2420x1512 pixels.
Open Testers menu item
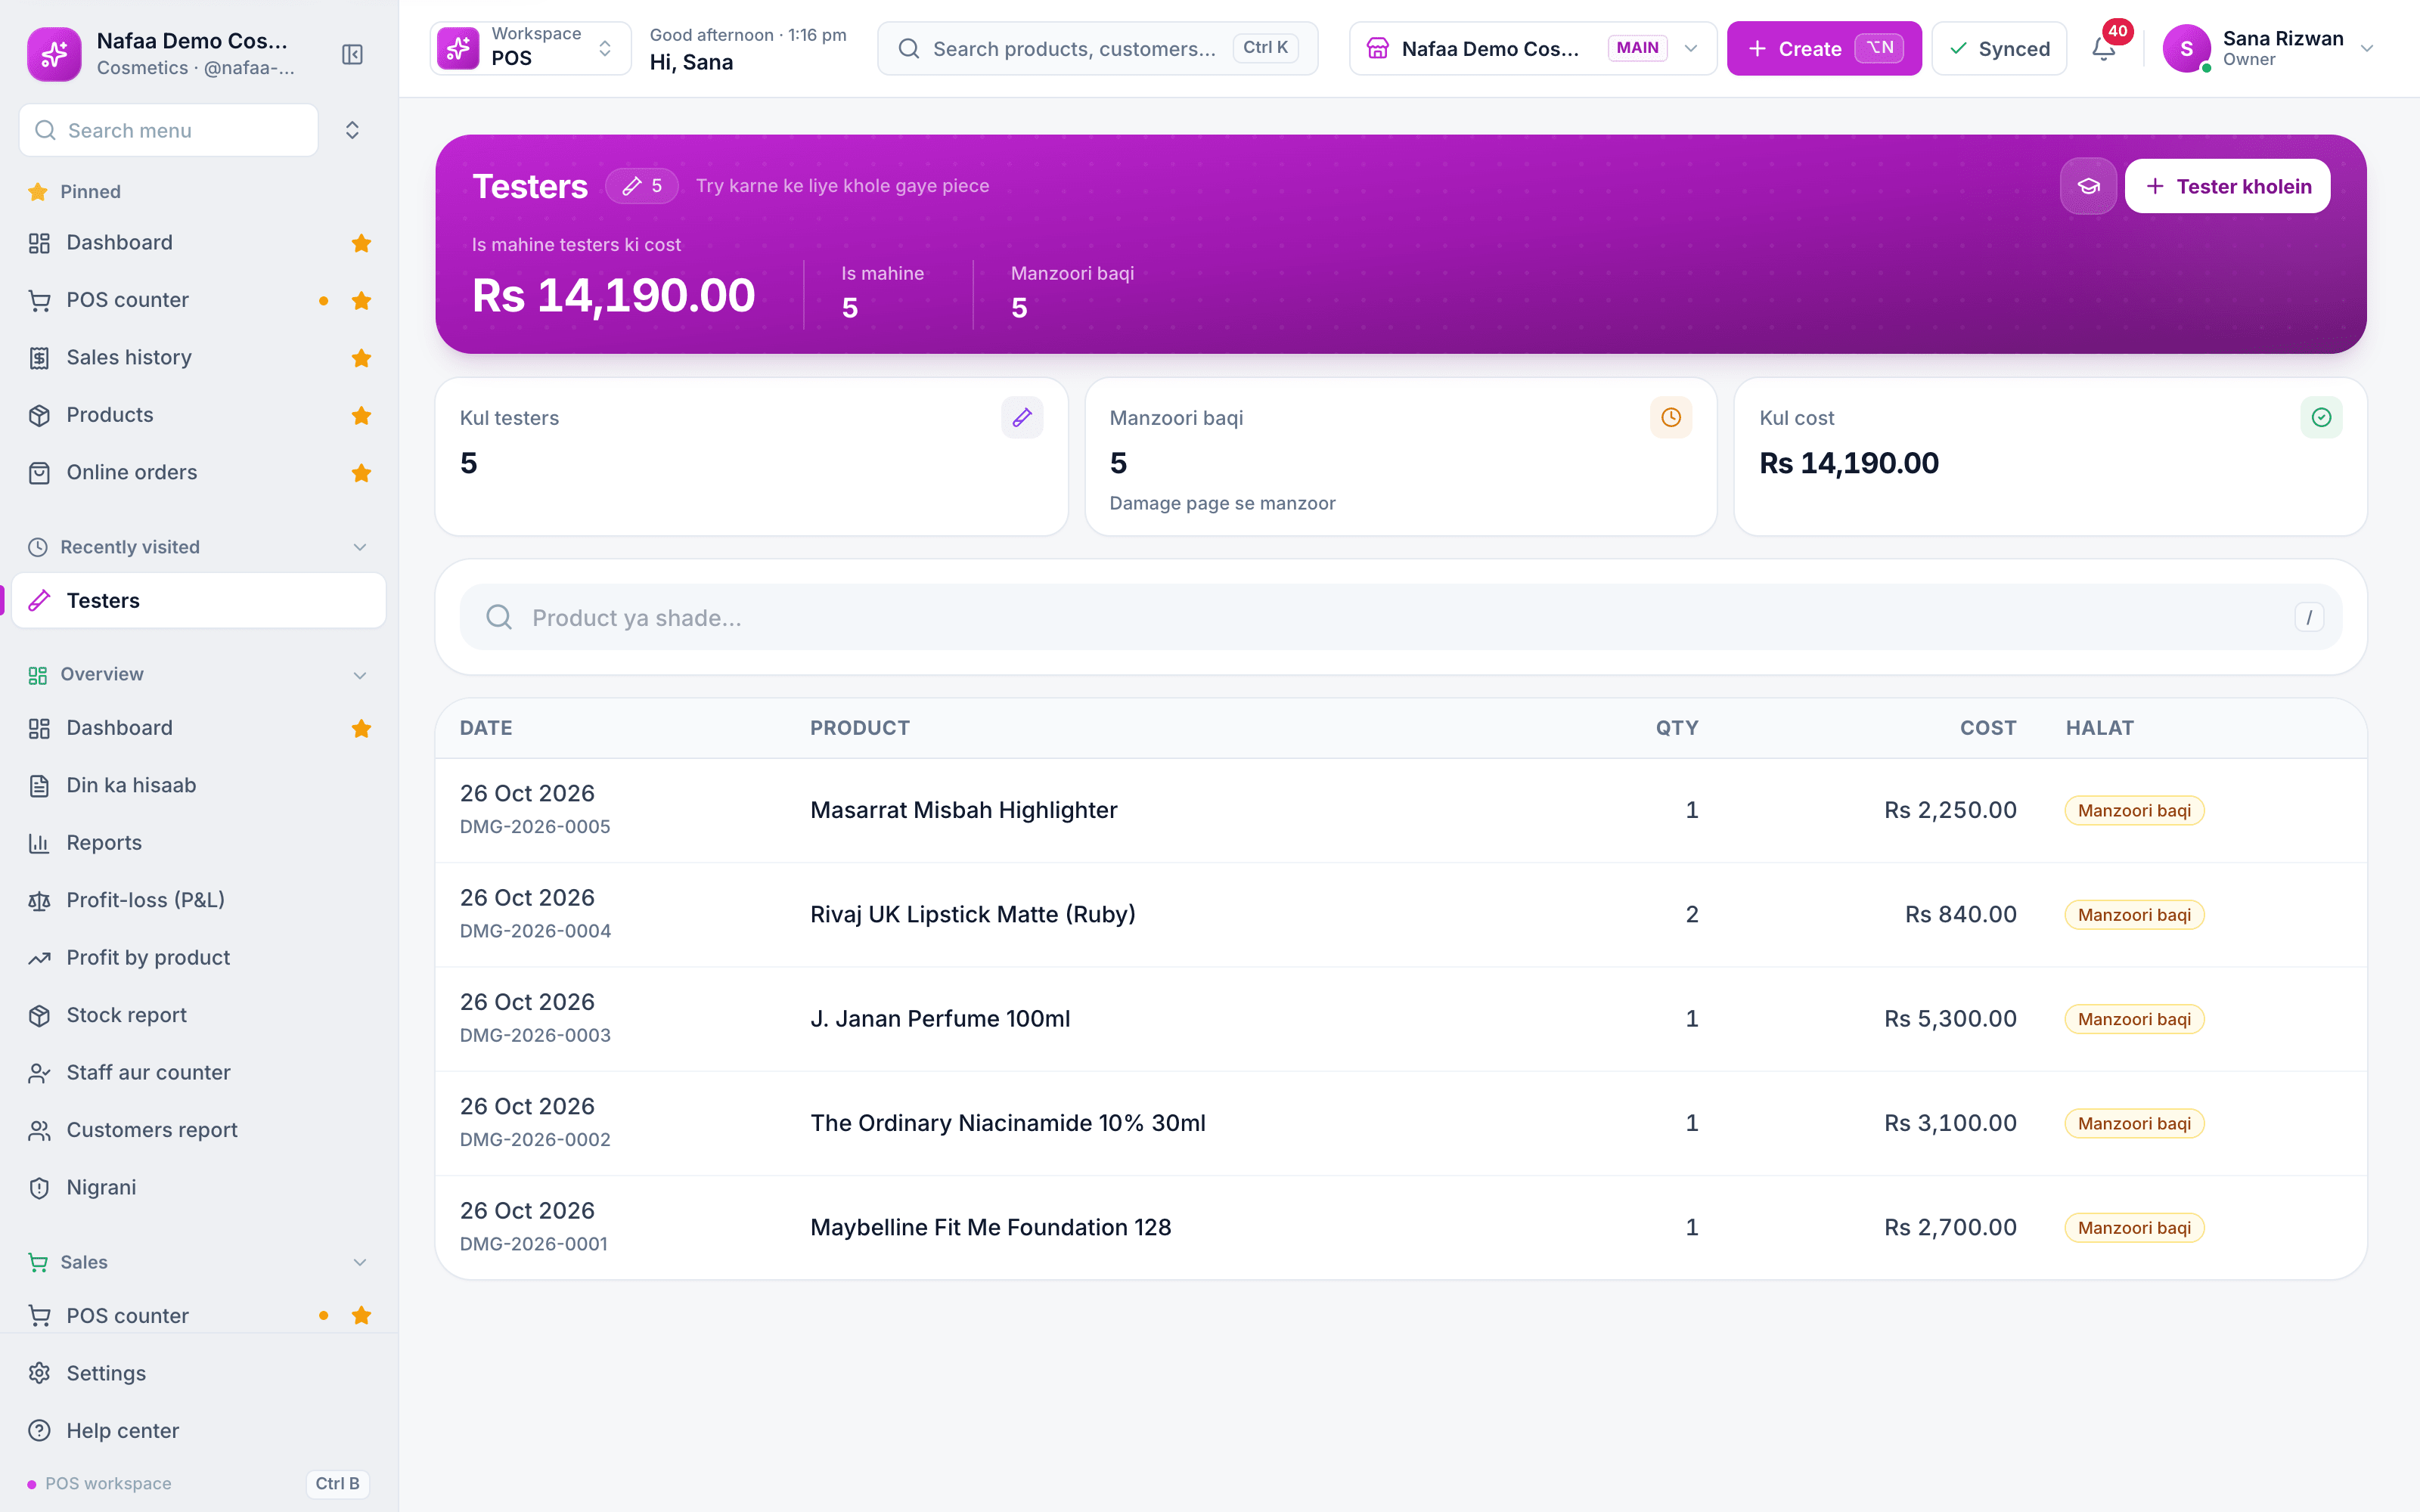[x=199, y=600]
